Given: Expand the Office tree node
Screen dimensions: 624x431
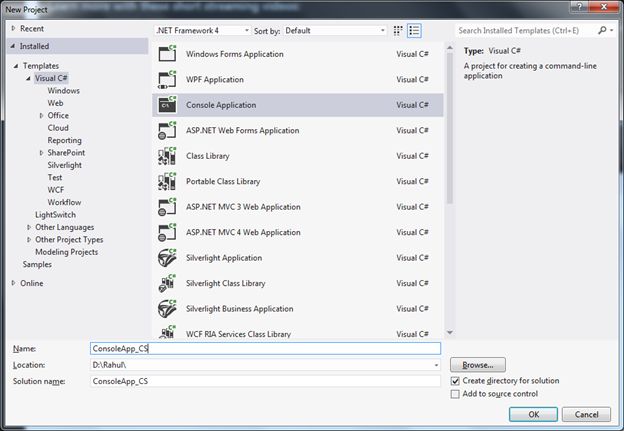Looking at the screenshot, I should (41, 115).
